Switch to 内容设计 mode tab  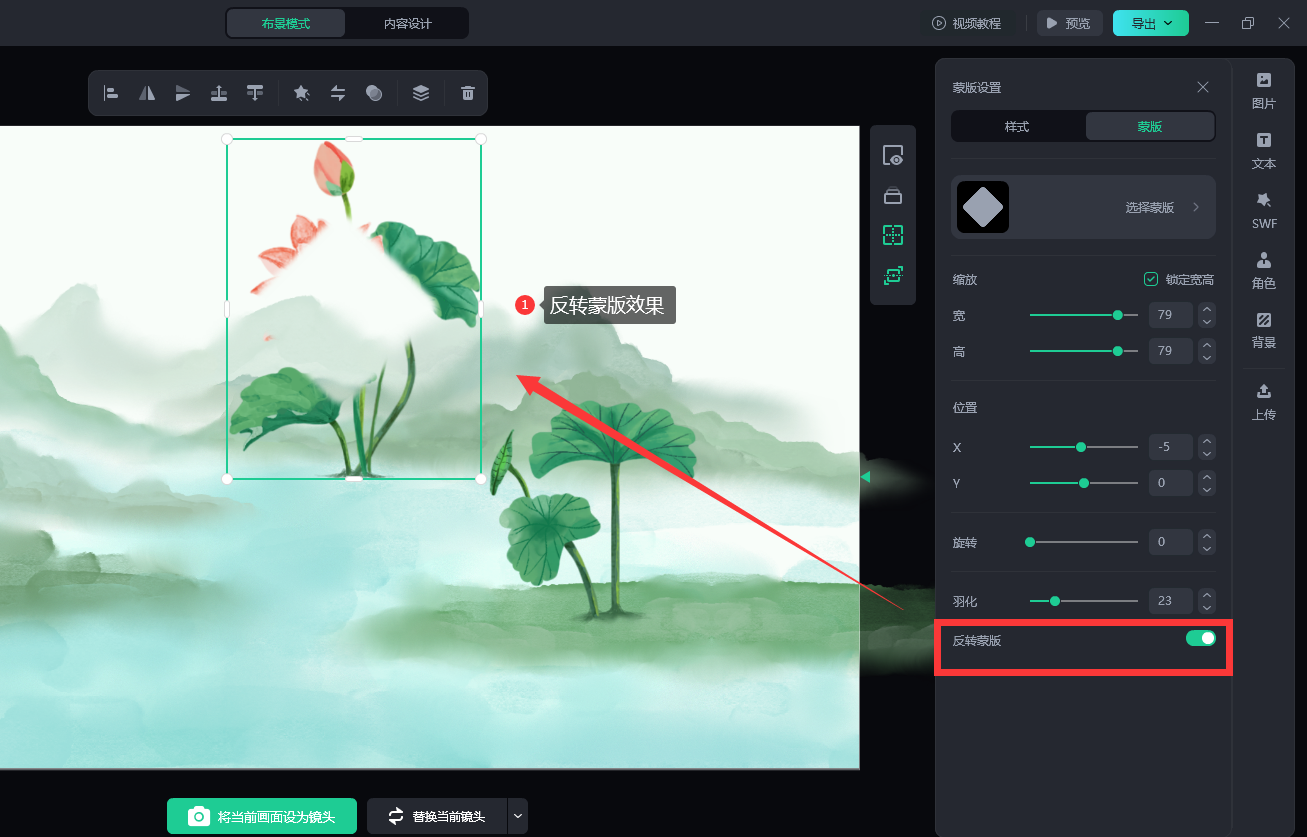(x=407, y=23)
